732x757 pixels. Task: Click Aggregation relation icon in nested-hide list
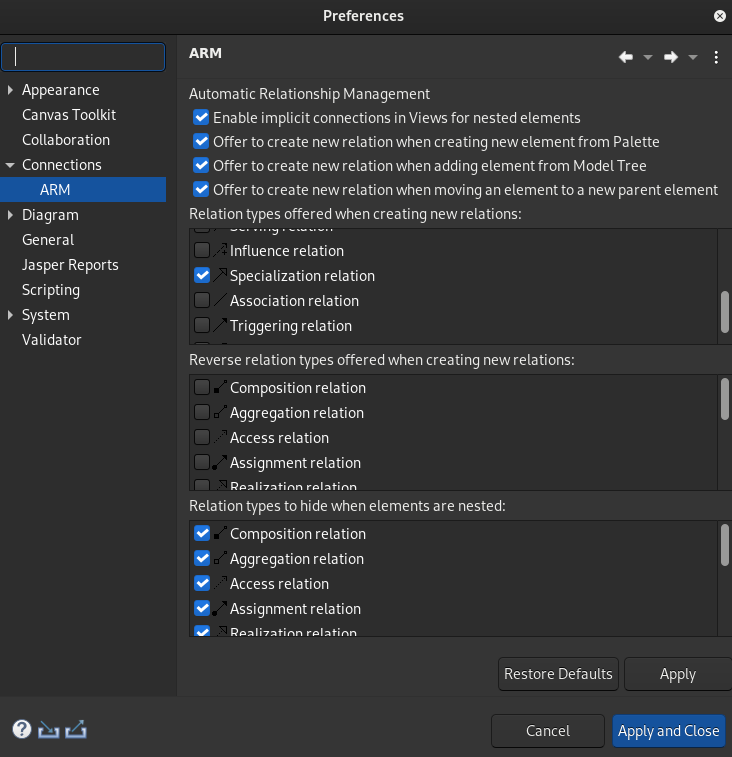click(220, 558)
